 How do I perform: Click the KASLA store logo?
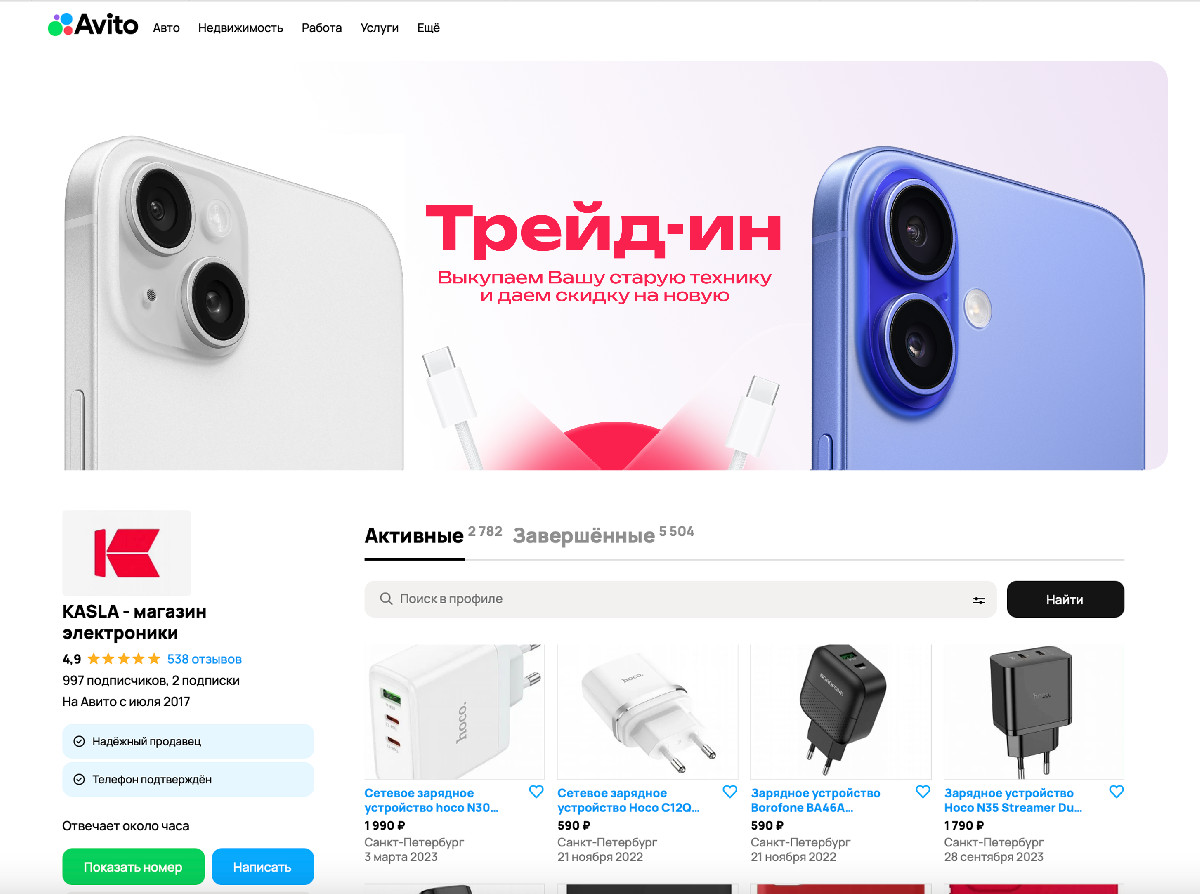(126, 553)
